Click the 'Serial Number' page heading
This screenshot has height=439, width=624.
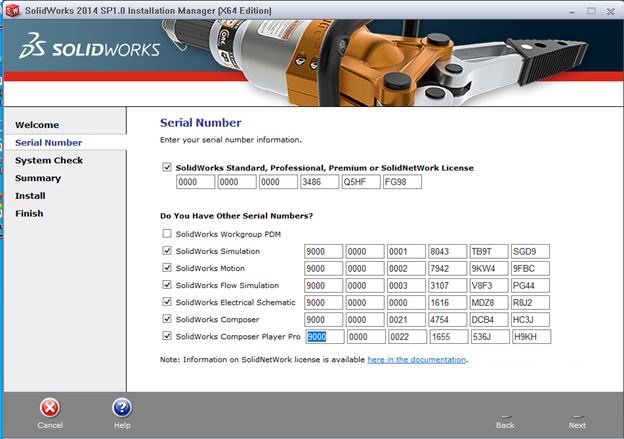coord(201,123)
